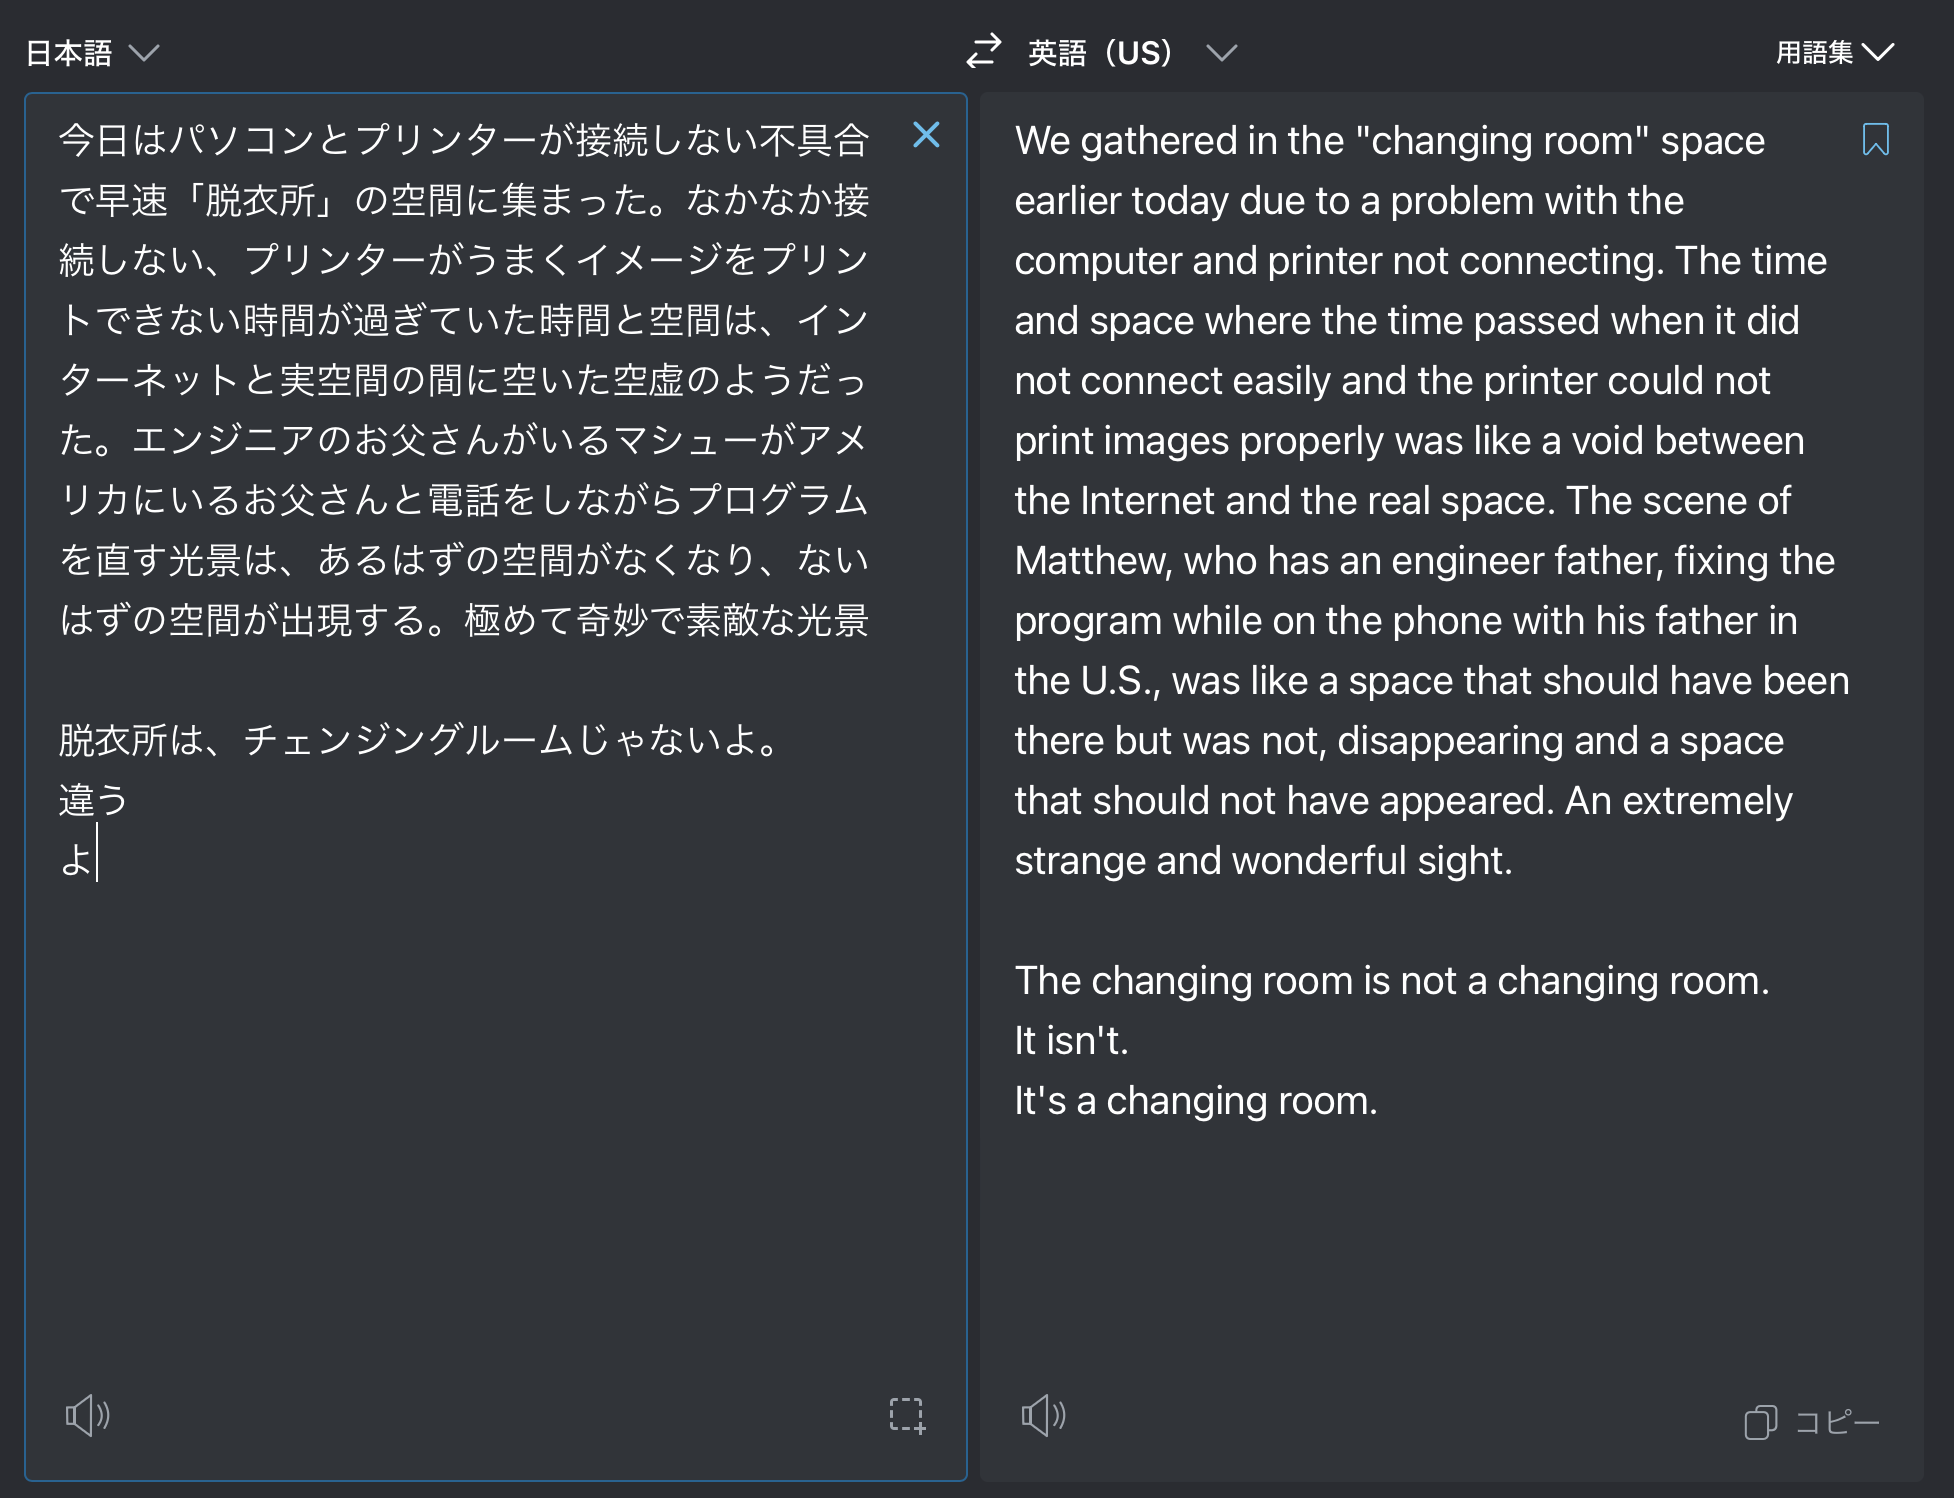The height and width of the screenshot is (1498, 1954).
Task: Click the copy icon beside コピー
Action: click(x=1760, y=1422)
